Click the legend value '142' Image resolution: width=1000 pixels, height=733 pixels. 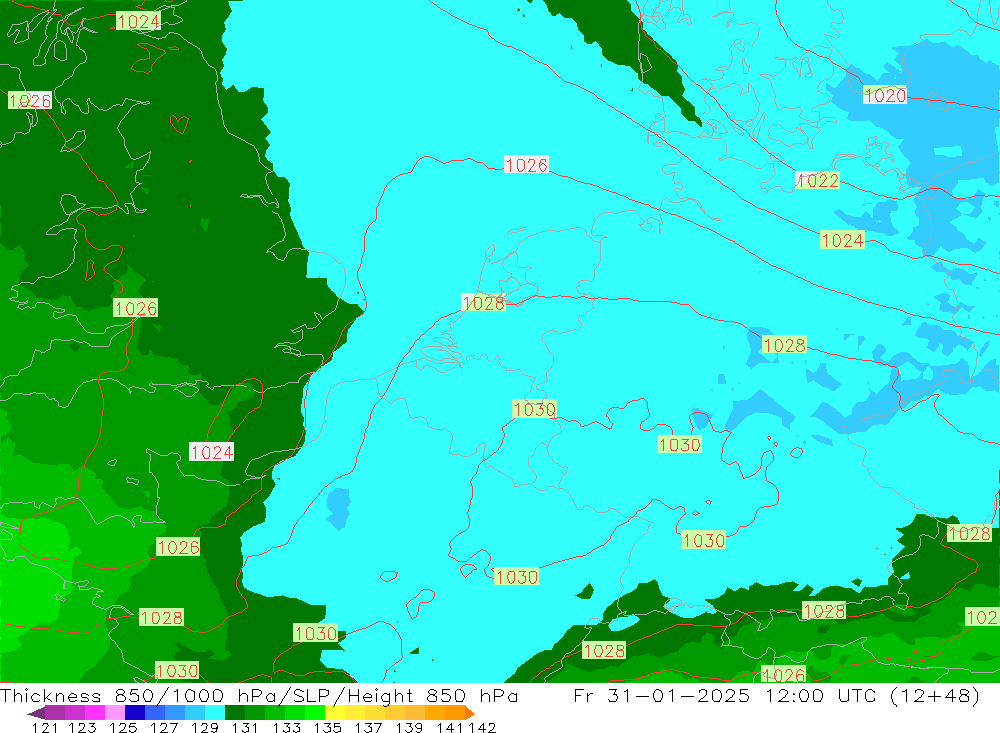482,727
